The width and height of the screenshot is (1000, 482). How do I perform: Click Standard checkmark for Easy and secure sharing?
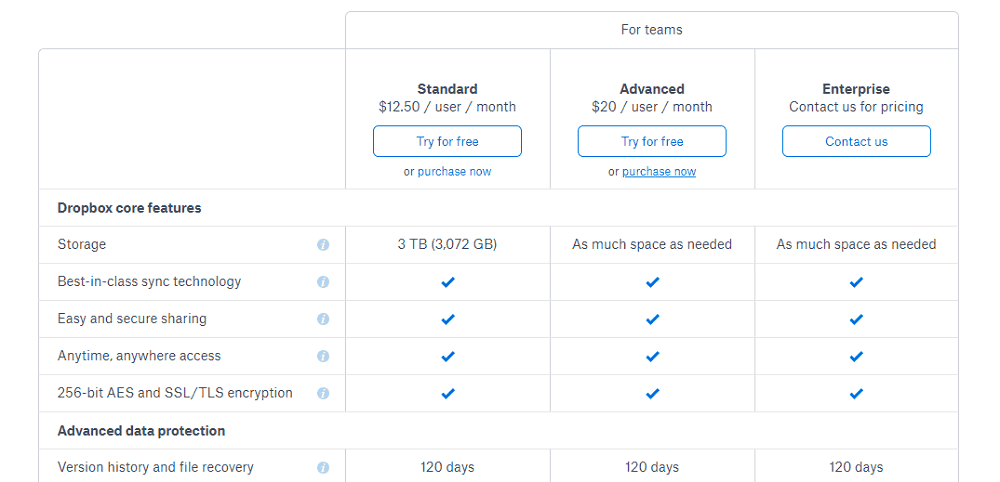pos(448,319)
